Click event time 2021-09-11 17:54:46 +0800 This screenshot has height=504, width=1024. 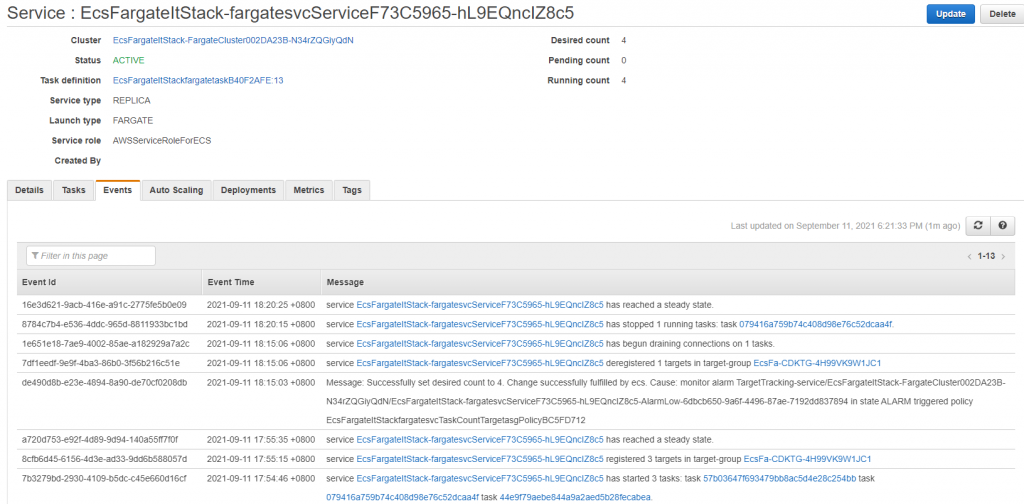pyautogui.click(x=261, y=479)
